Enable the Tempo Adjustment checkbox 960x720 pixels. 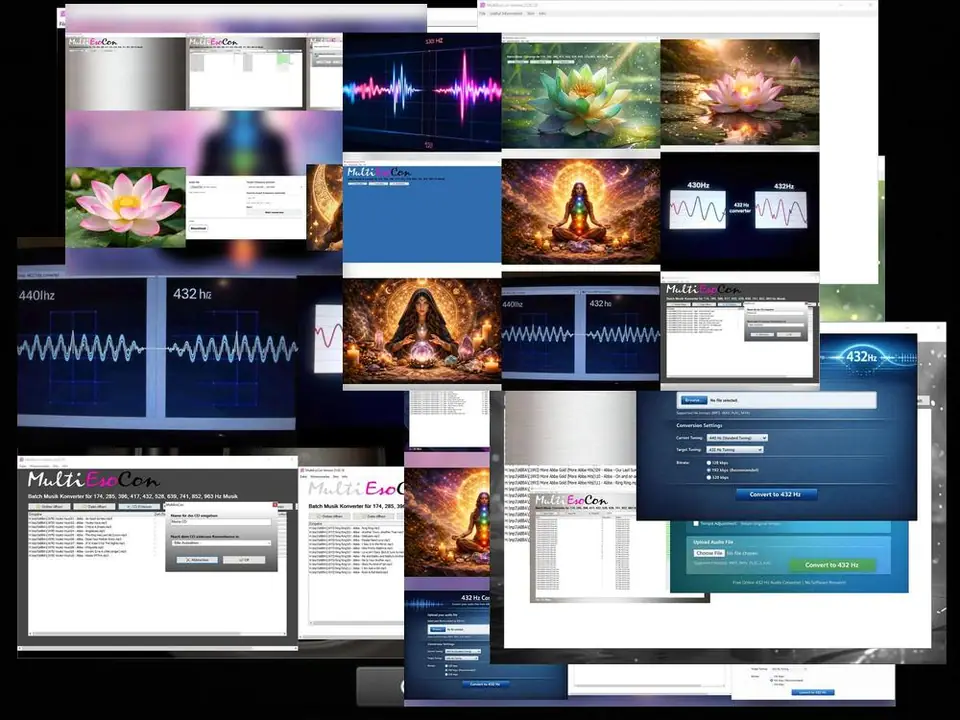coord(695,523)
